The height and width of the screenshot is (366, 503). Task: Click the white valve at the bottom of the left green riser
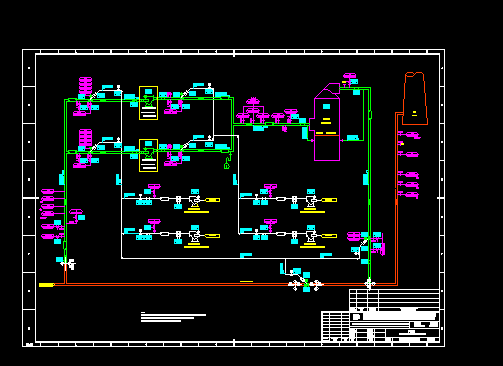point(69,264)
